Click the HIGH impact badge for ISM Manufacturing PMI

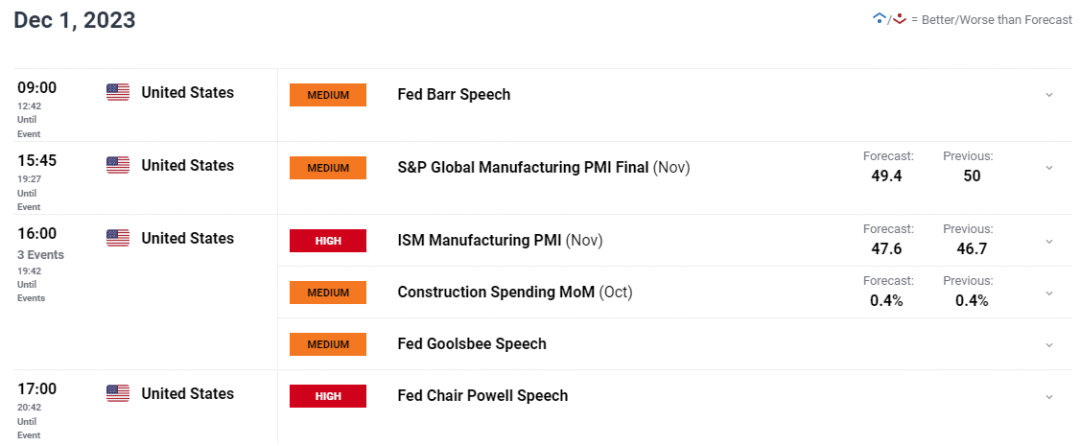[x=328, y=241]
